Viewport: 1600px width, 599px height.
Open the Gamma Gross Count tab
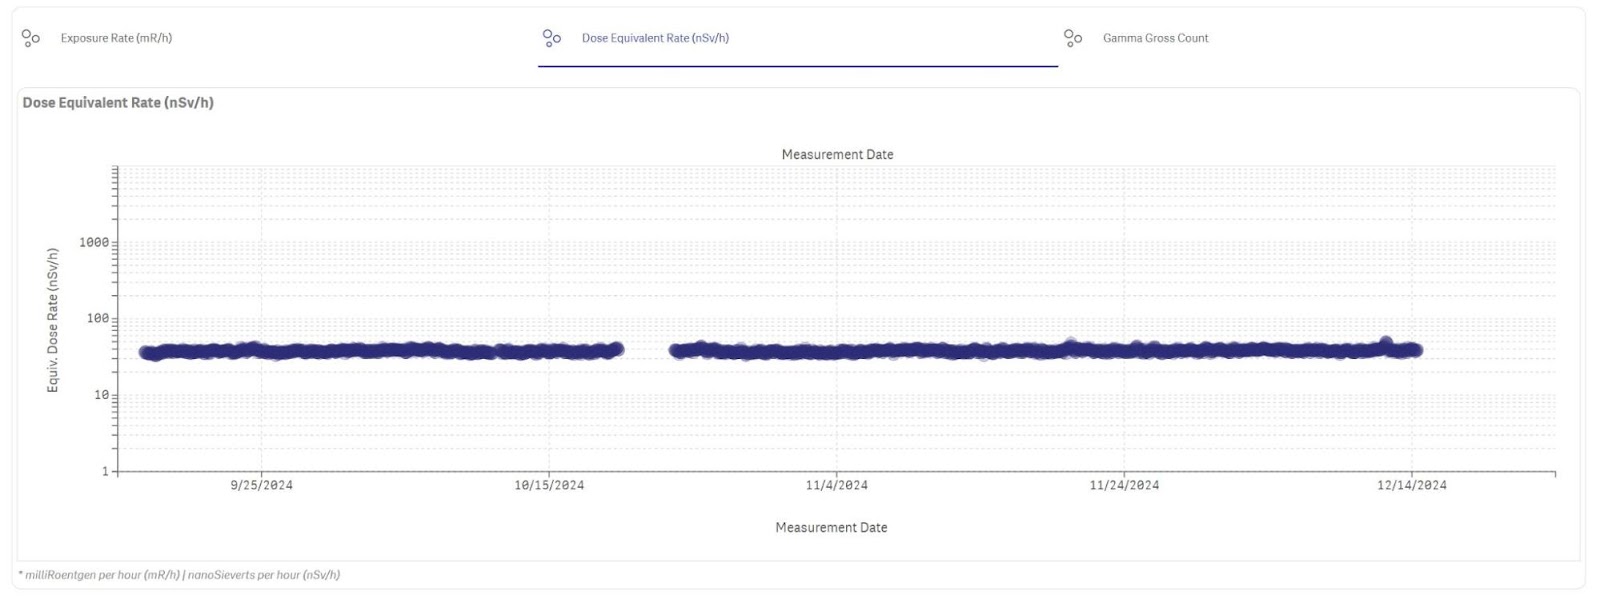1155,38
